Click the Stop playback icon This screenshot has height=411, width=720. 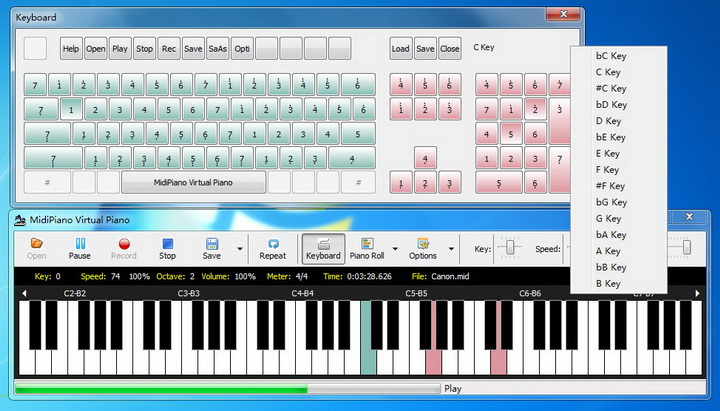[167, 243]
